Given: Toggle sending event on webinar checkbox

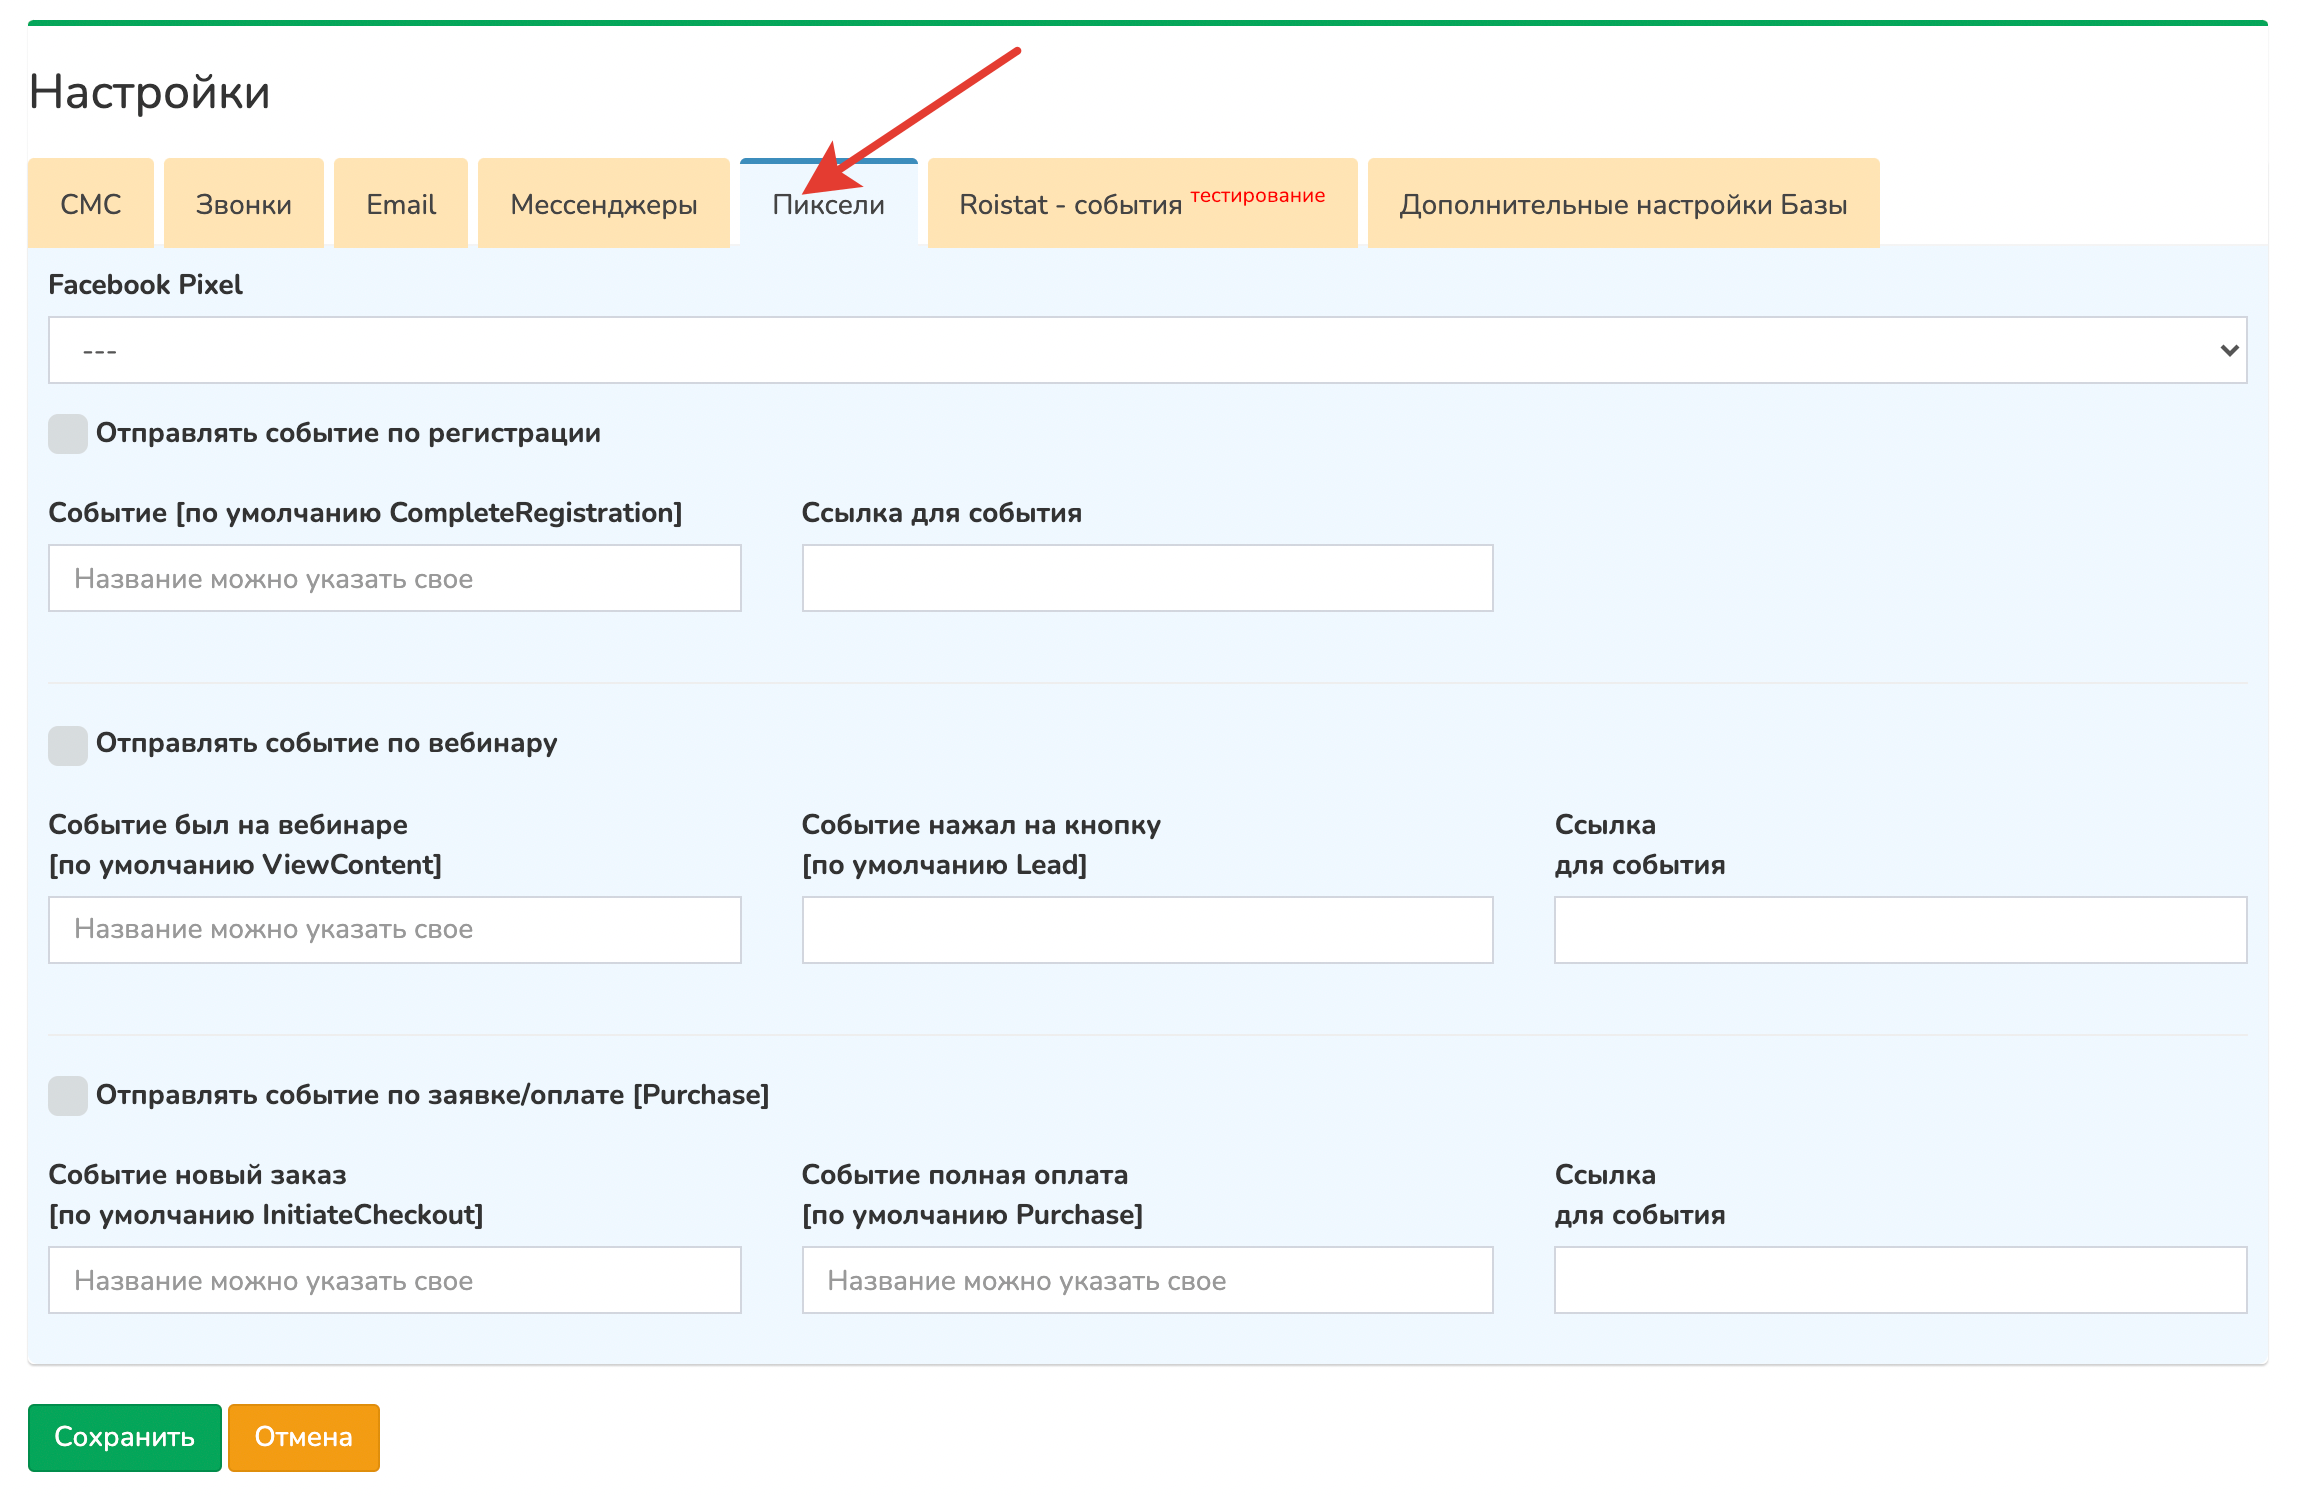Looking at the screenshot, I should (68, 745).
